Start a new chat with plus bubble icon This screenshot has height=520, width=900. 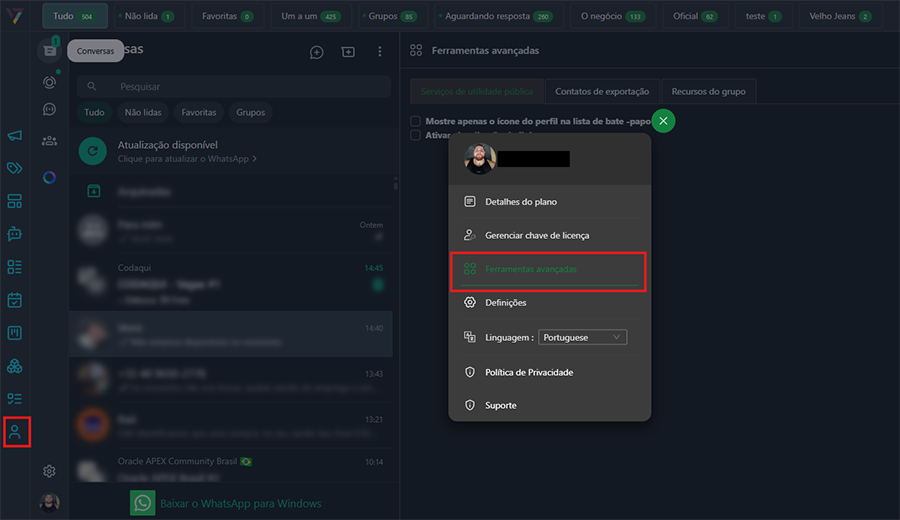pyautogui.click(x=316, y=52)
